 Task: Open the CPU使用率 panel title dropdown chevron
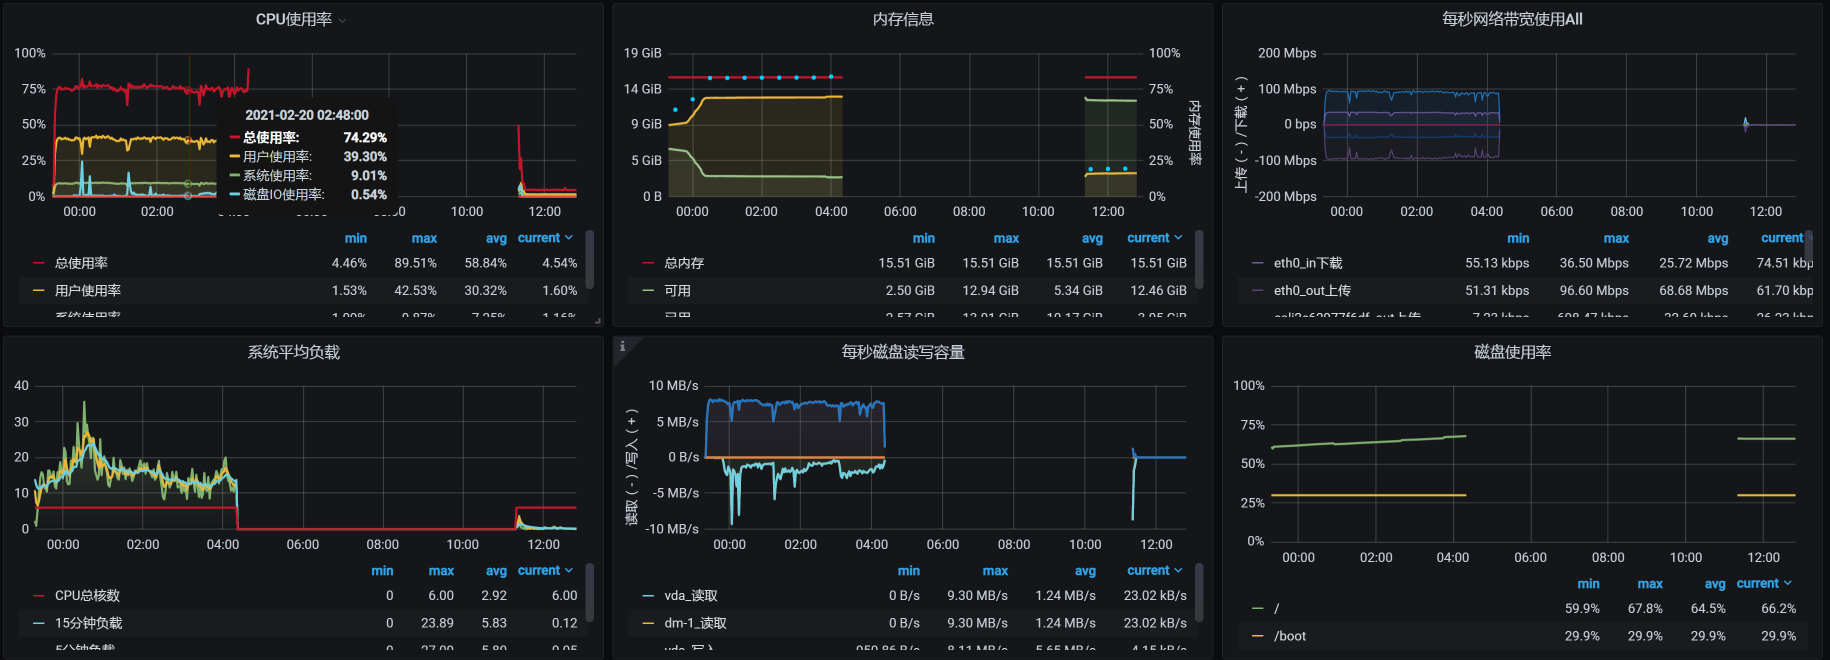click(x=342, y=20)
